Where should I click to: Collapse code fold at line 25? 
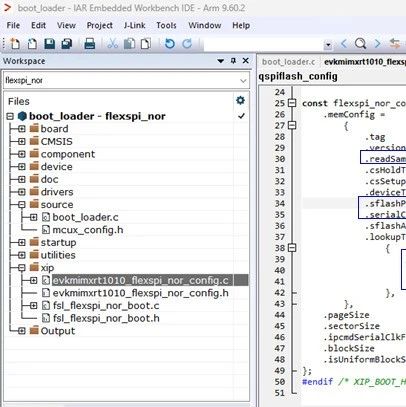[292, 103]
